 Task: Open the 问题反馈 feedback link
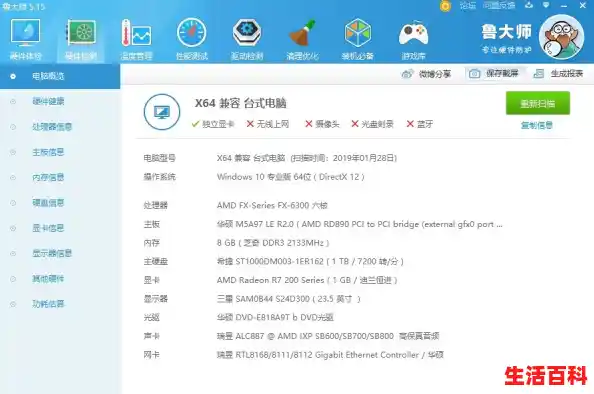(x=499, y=5)
